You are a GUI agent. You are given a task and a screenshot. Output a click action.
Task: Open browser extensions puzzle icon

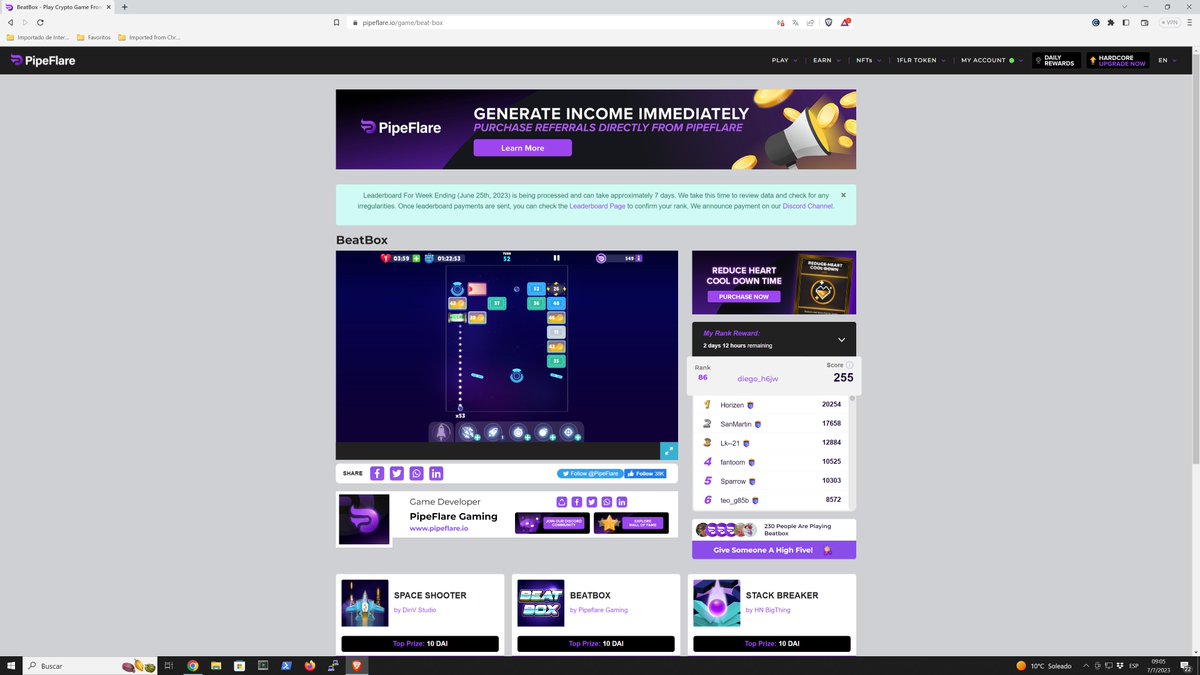tap(1110, 22)
